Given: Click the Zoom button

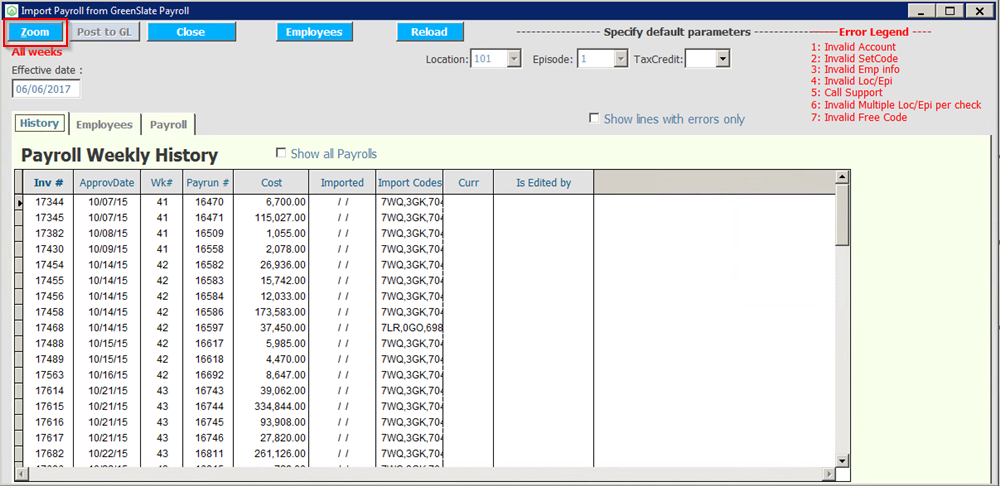Looking at the screenshot, I should (x=35, y=32).
